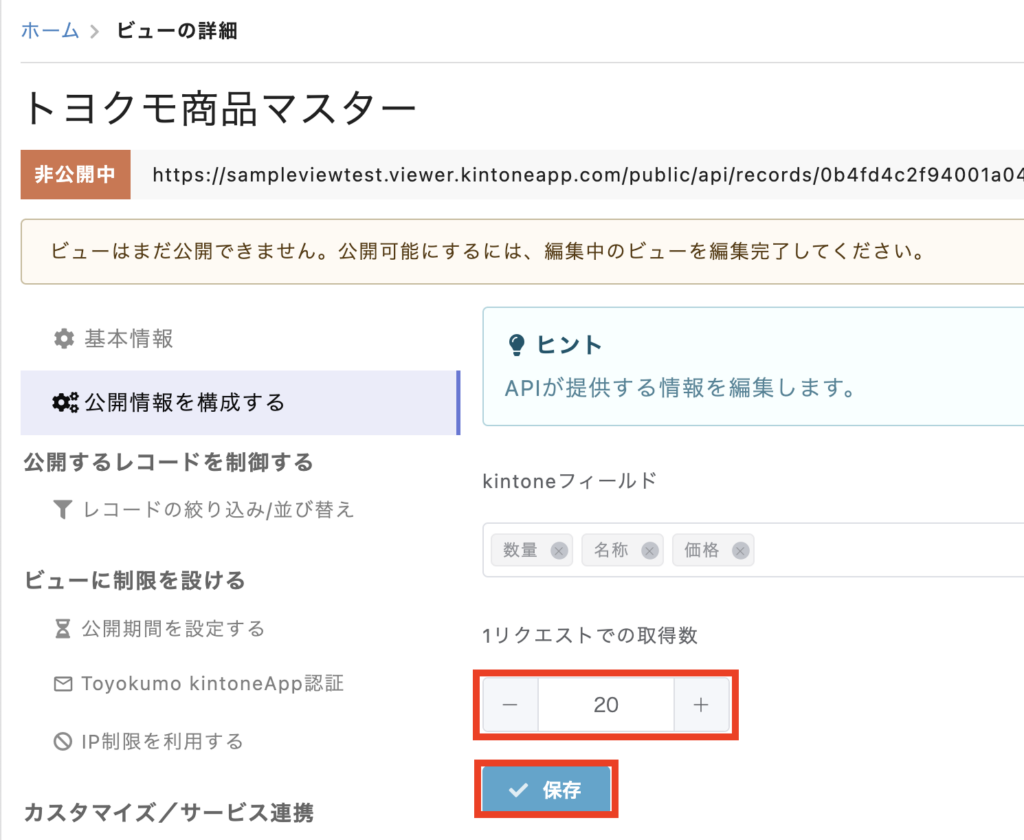
Task: Click the gears icon beside 公開情報を構成する
Action: (x=65, y=402)
